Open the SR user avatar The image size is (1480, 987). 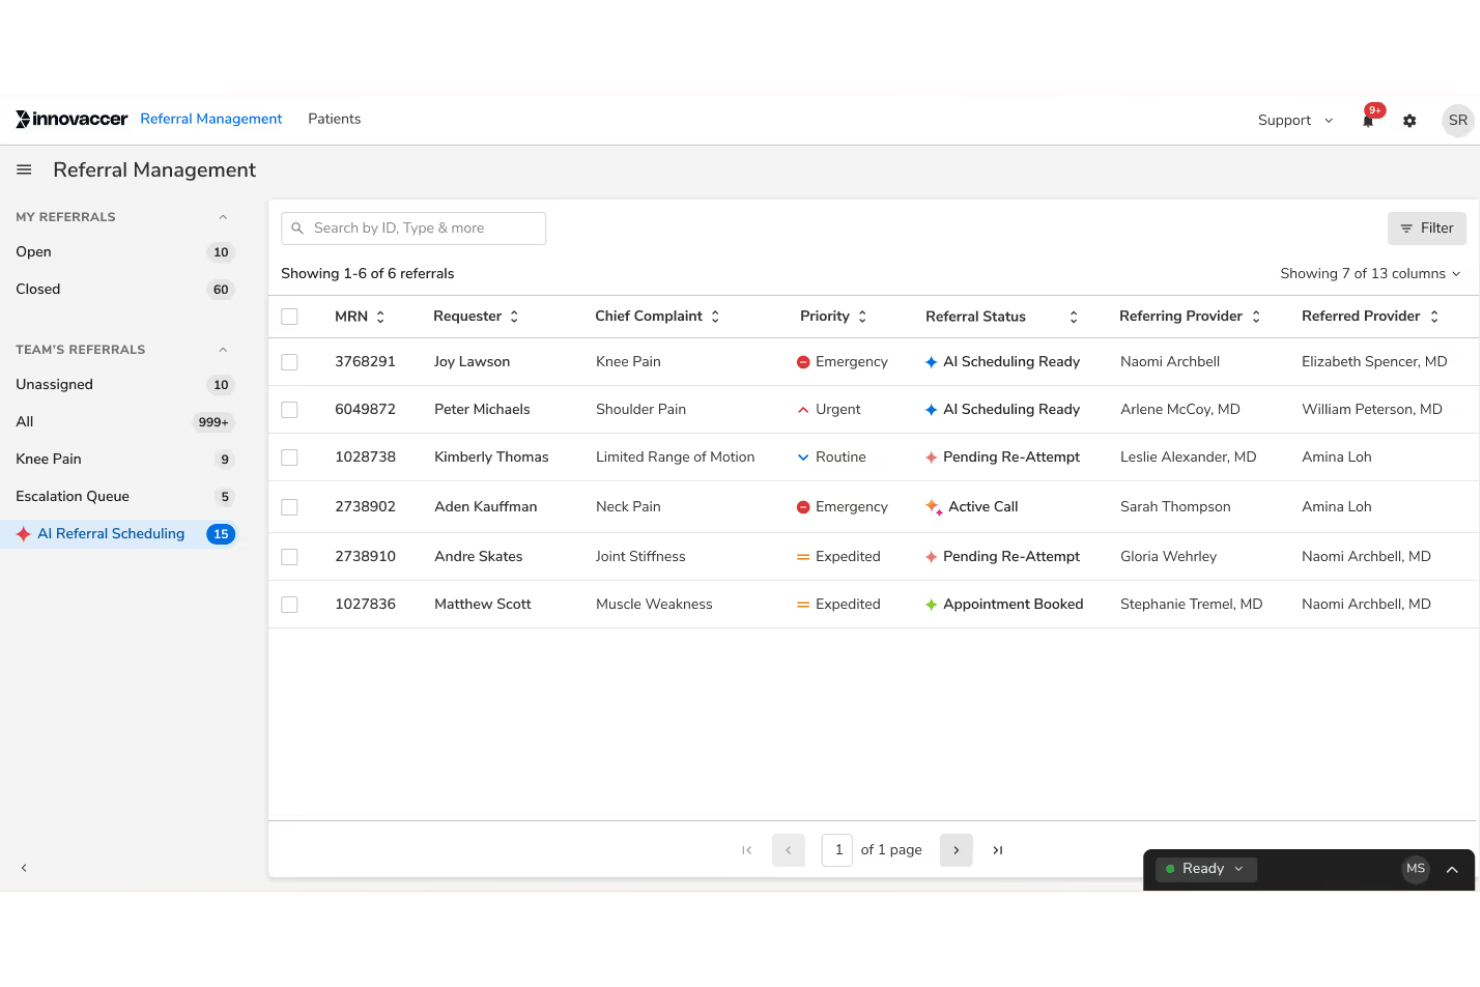[1458, 120]
